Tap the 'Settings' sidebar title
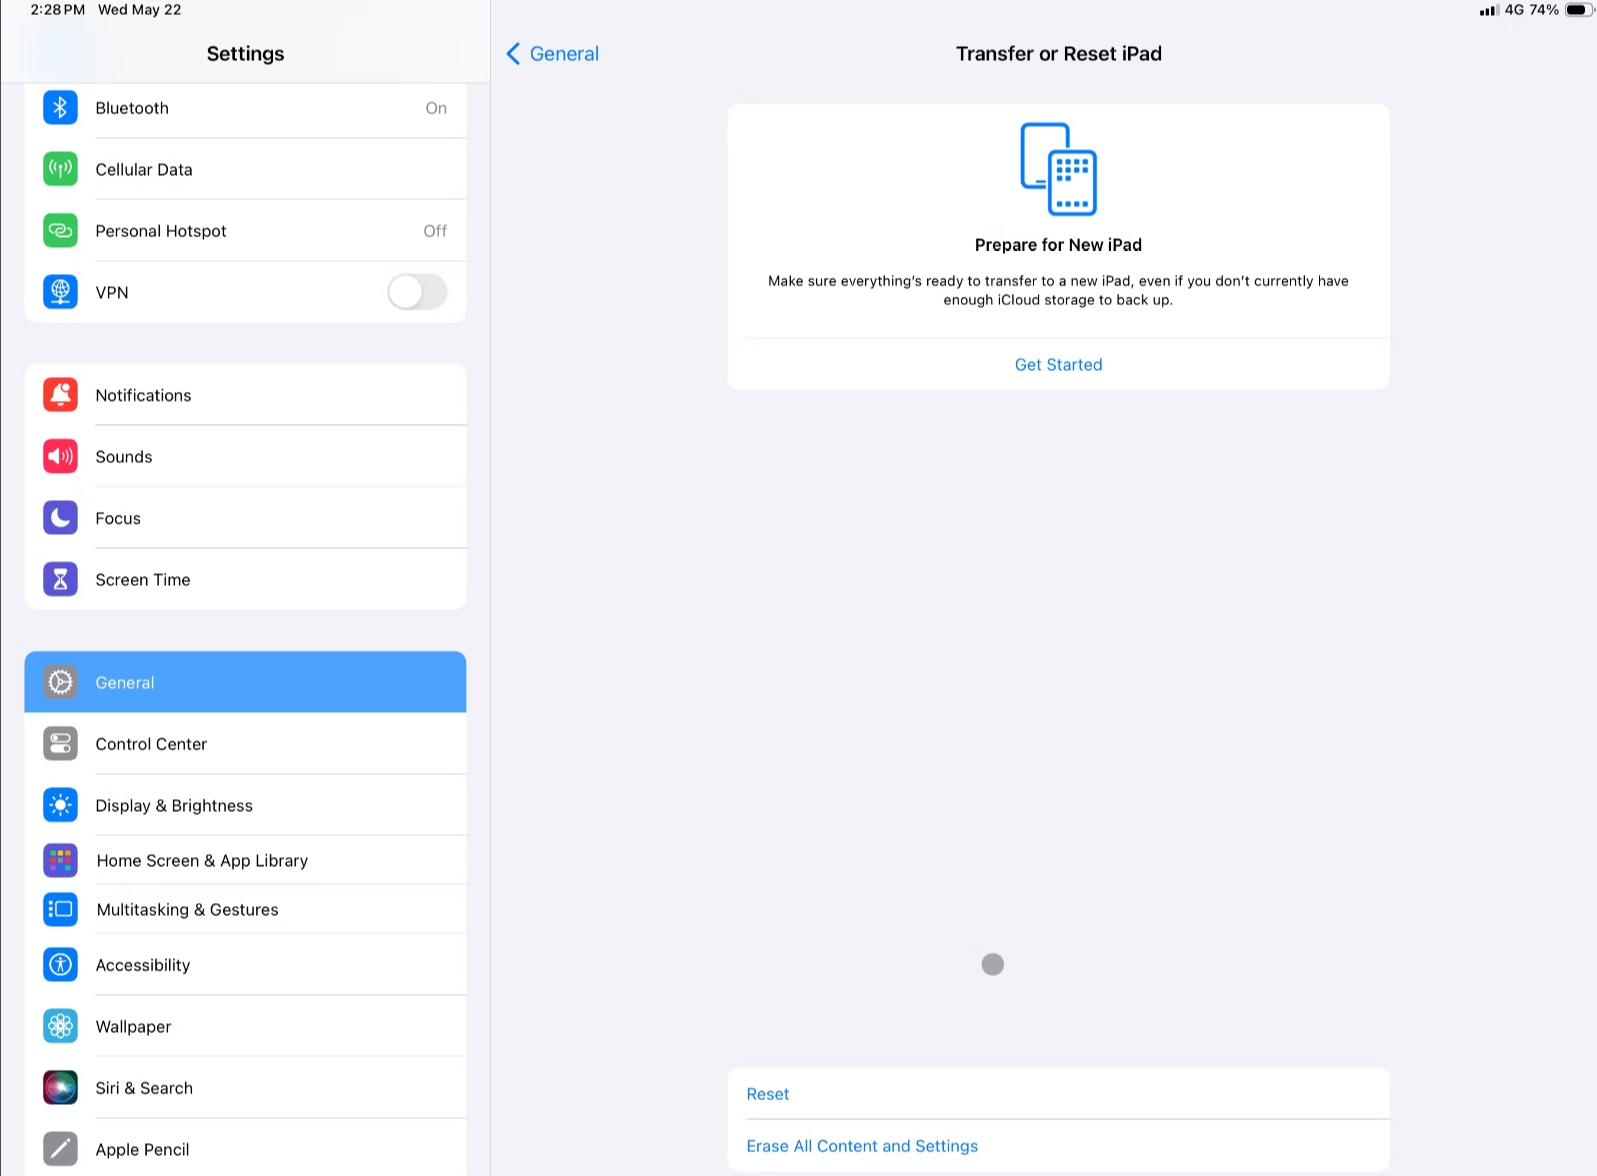Viewport: 1597px width, 1176px height. pos(245,54)
